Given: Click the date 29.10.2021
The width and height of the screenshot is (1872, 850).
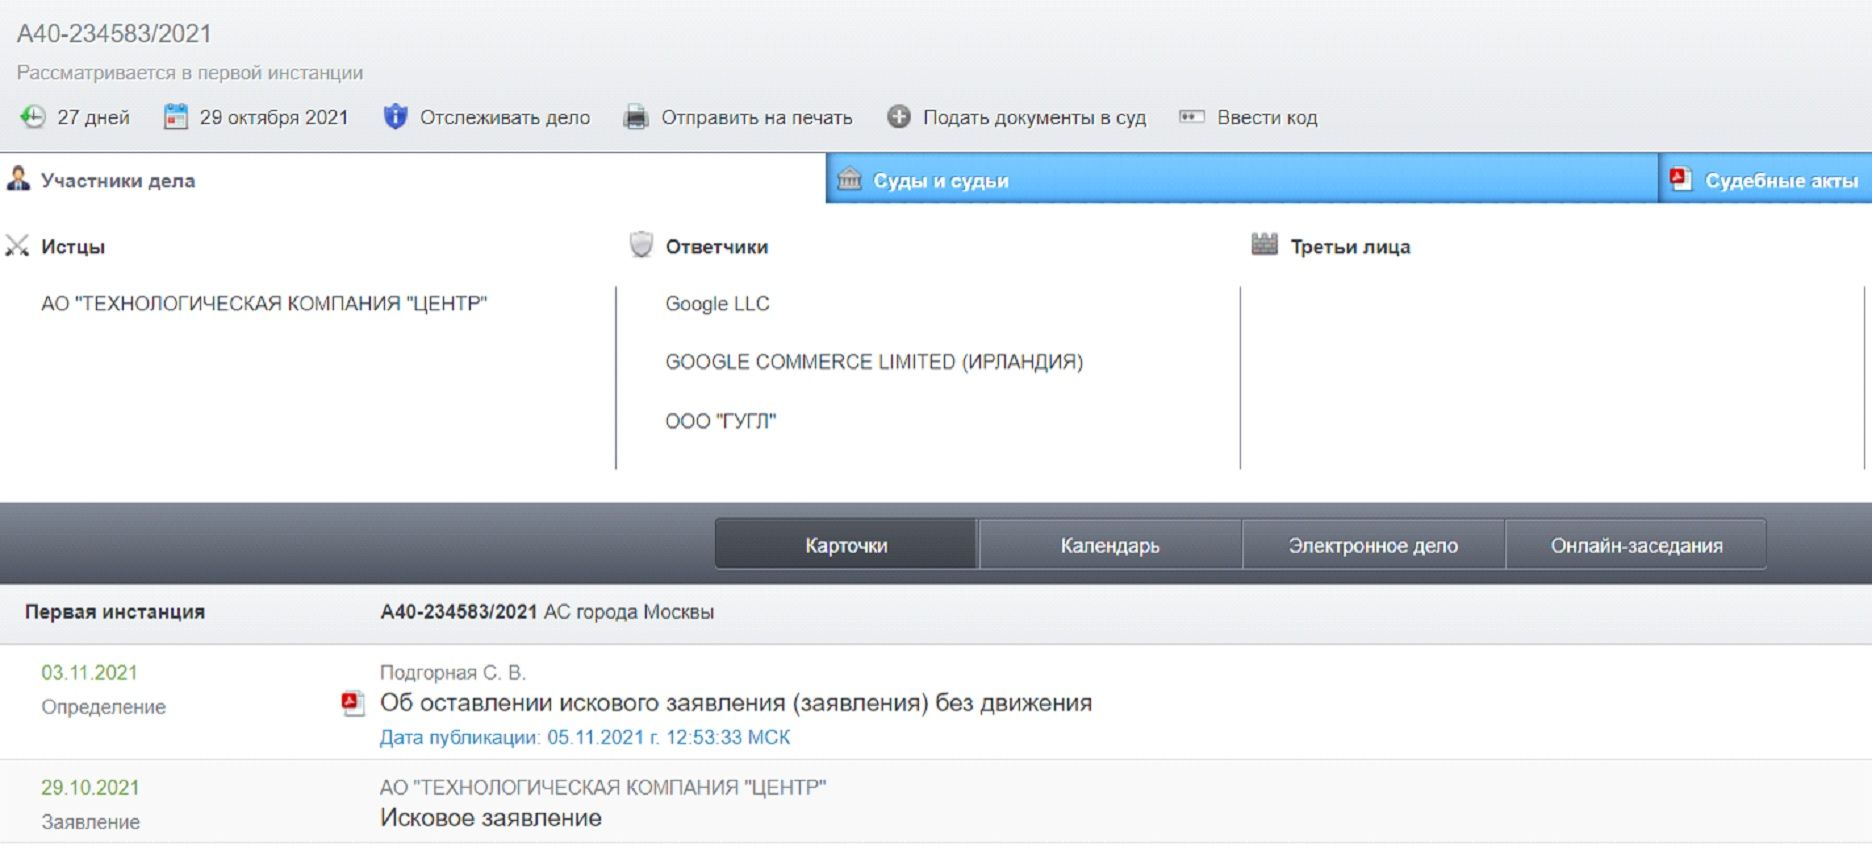Looking at the screenshot, I should tap(90, 788).
